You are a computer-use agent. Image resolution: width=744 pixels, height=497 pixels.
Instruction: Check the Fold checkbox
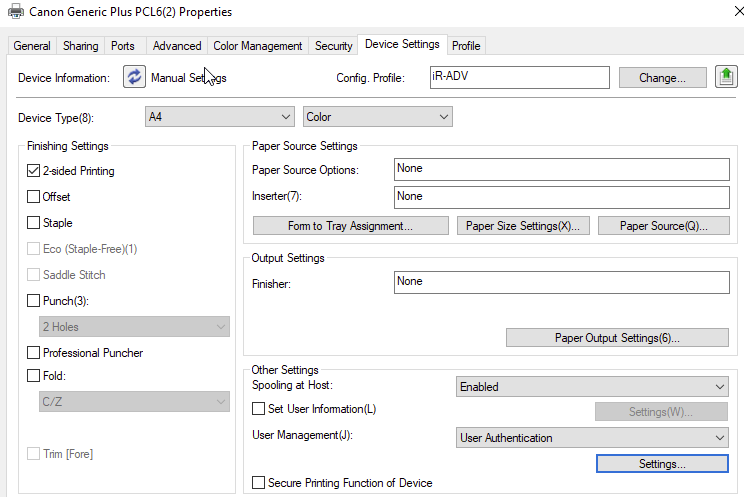33,375
